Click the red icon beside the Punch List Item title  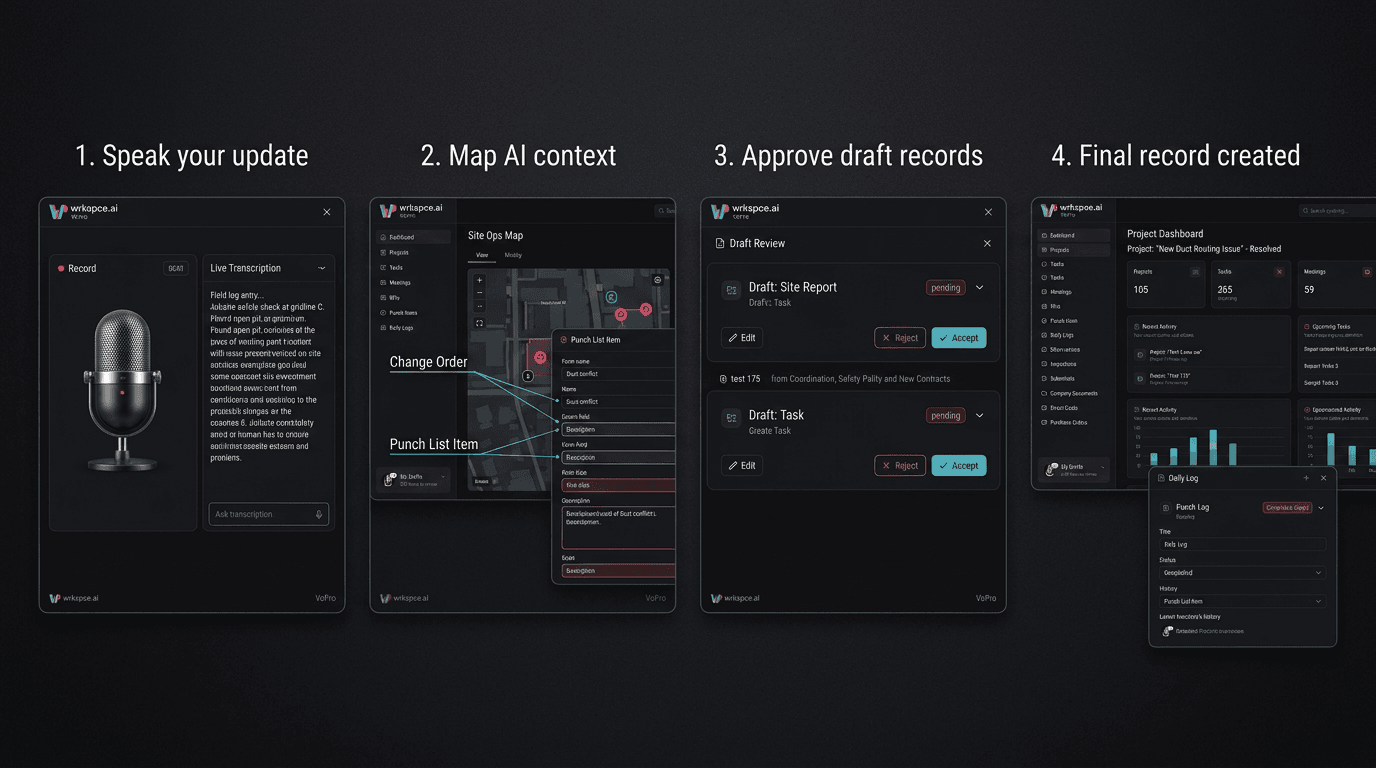[563, 340]
